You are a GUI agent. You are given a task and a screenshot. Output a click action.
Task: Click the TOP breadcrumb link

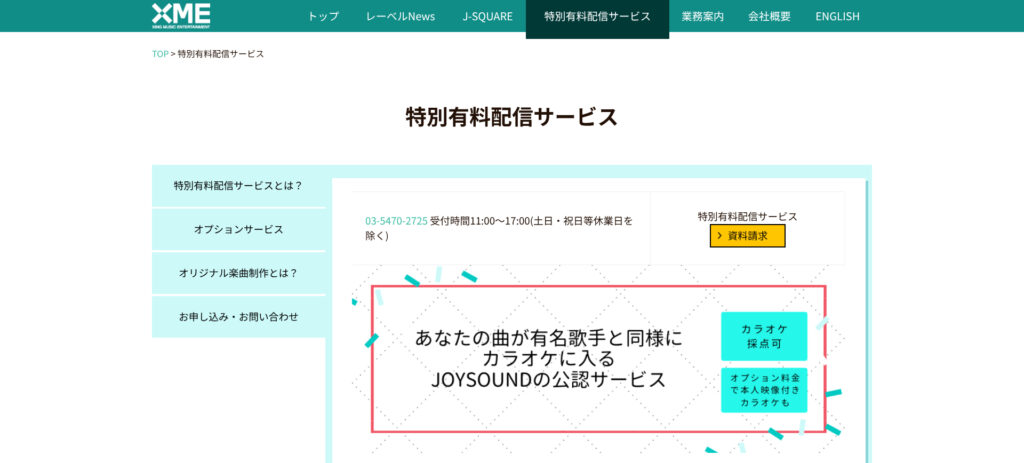point(160,54)
